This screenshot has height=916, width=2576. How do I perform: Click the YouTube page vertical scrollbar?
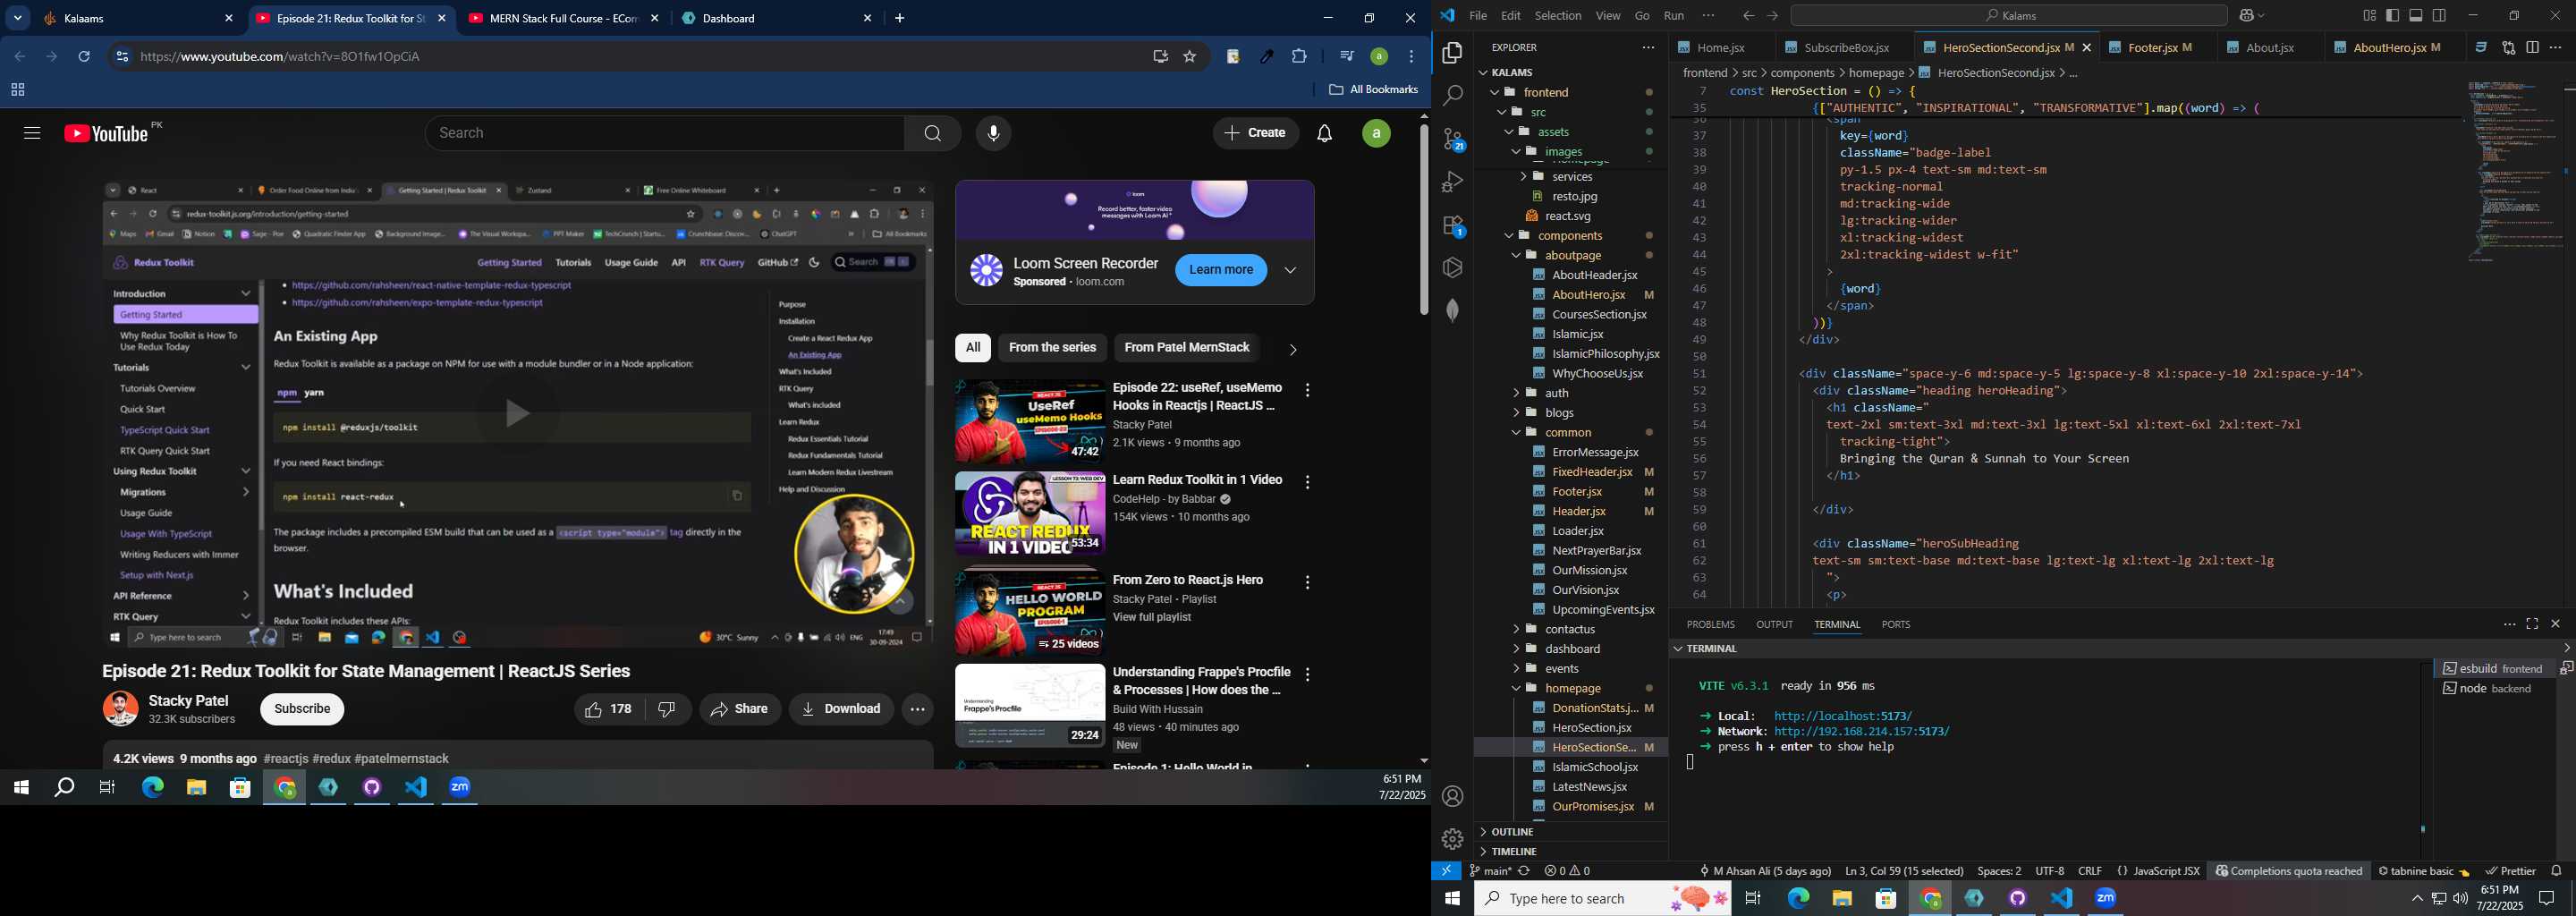click(x=1424, y=219)
